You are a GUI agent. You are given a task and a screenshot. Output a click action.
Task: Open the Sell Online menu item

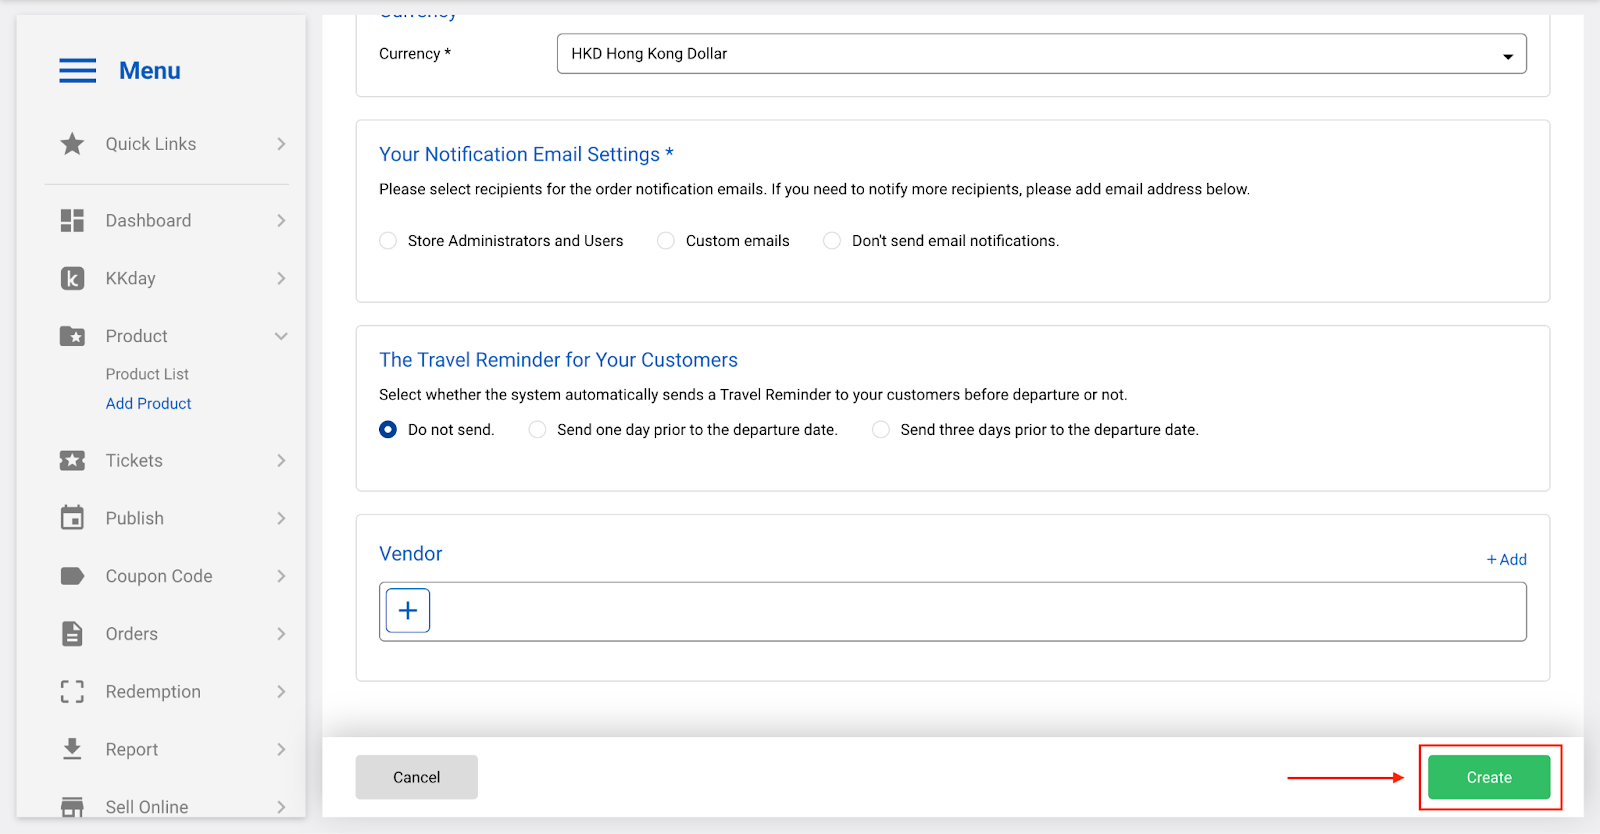pos(147,807)
